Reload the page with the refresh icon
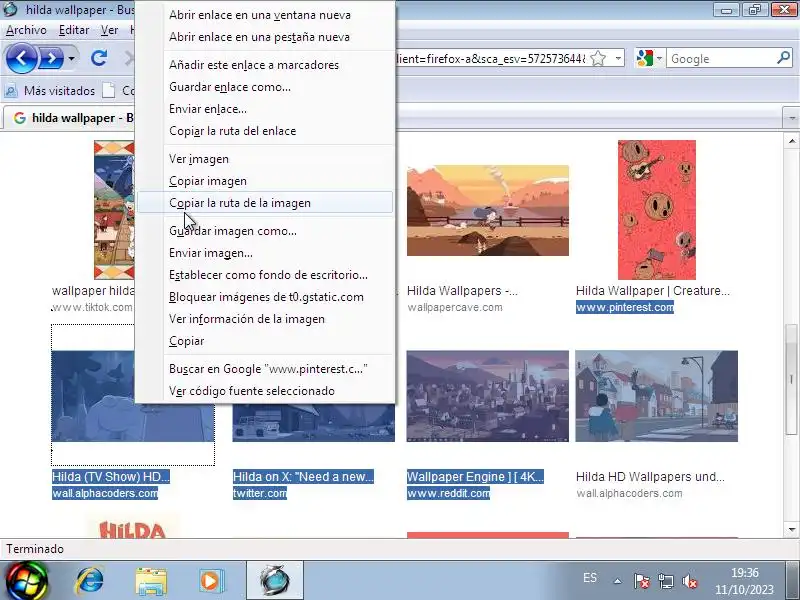 click(99, 58)
